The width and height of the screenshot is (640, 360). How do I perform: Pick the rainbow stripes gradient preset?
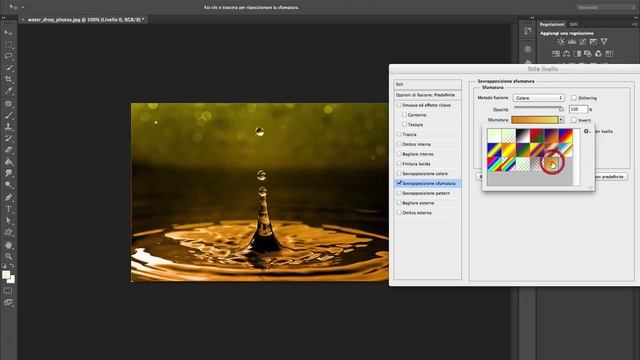click(x=494, y=164)
